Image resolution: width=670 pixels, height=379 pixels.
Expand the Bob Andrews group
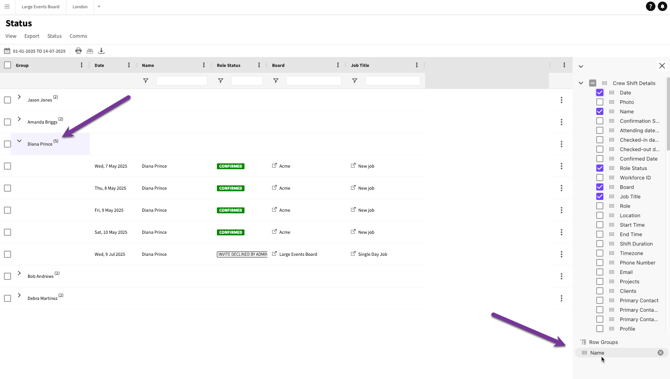tap(19, 273)
